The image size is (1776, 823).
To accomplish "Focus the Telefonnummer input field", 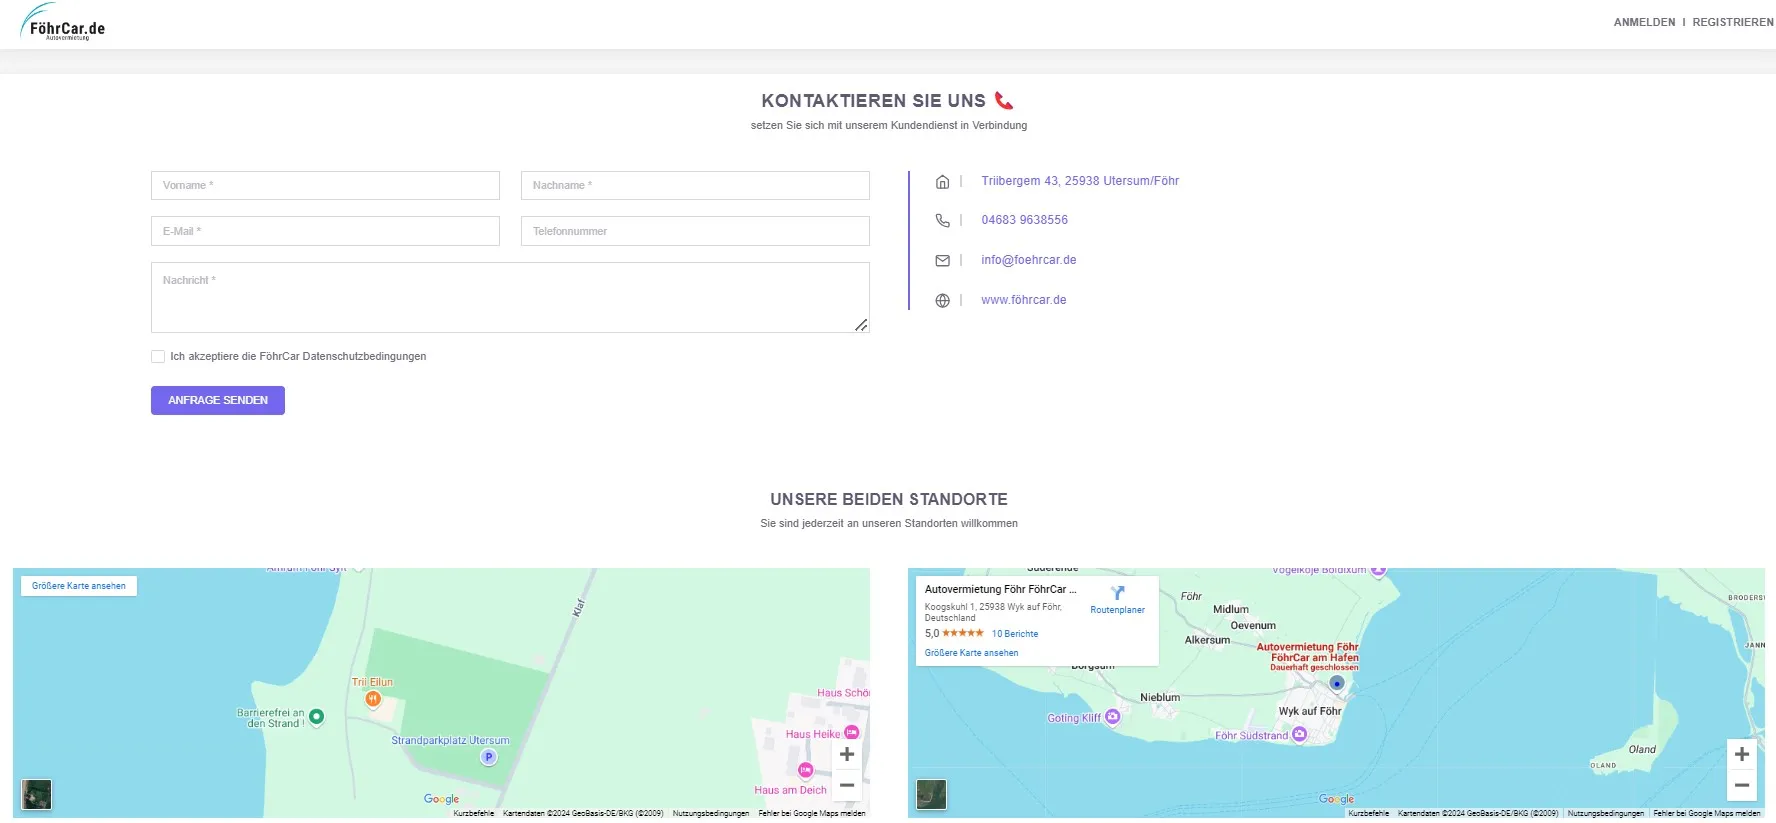I will coord(695,231).
